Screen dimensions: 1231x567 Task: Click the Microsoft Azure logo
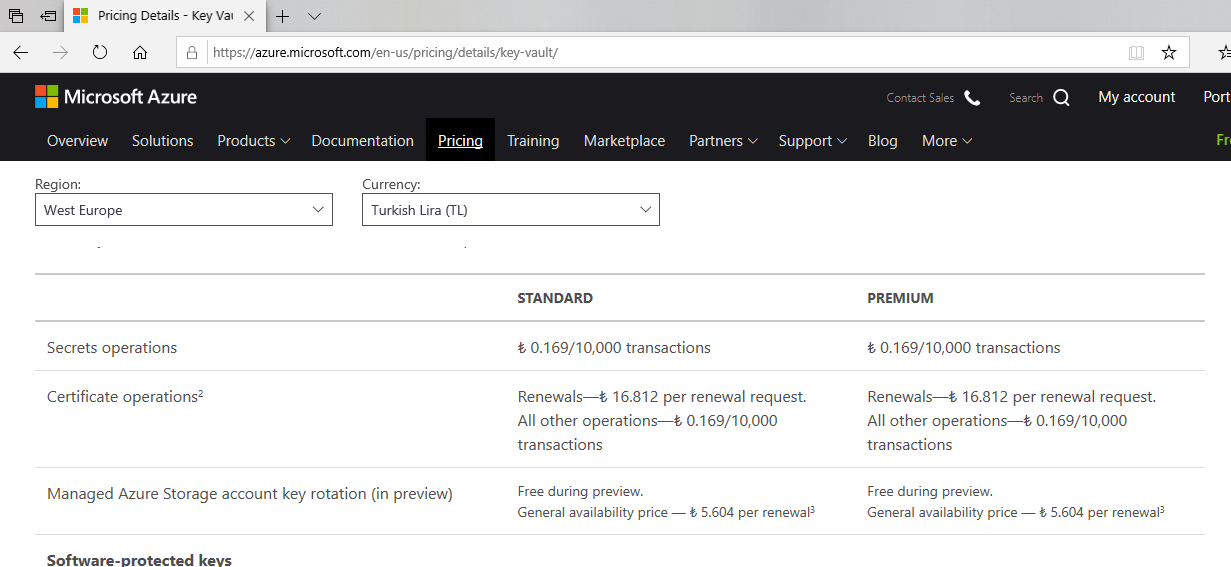coord(116,97)
